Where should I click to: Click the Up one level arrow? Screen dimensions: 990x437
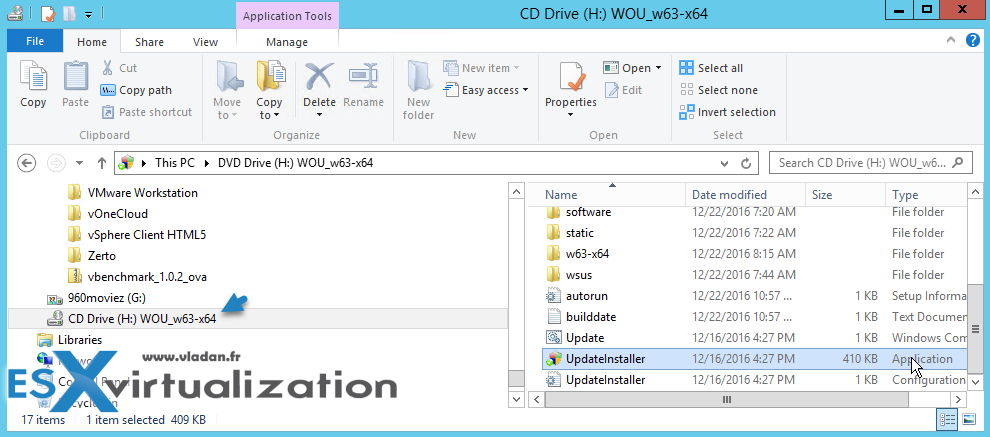tap(102, 163)
